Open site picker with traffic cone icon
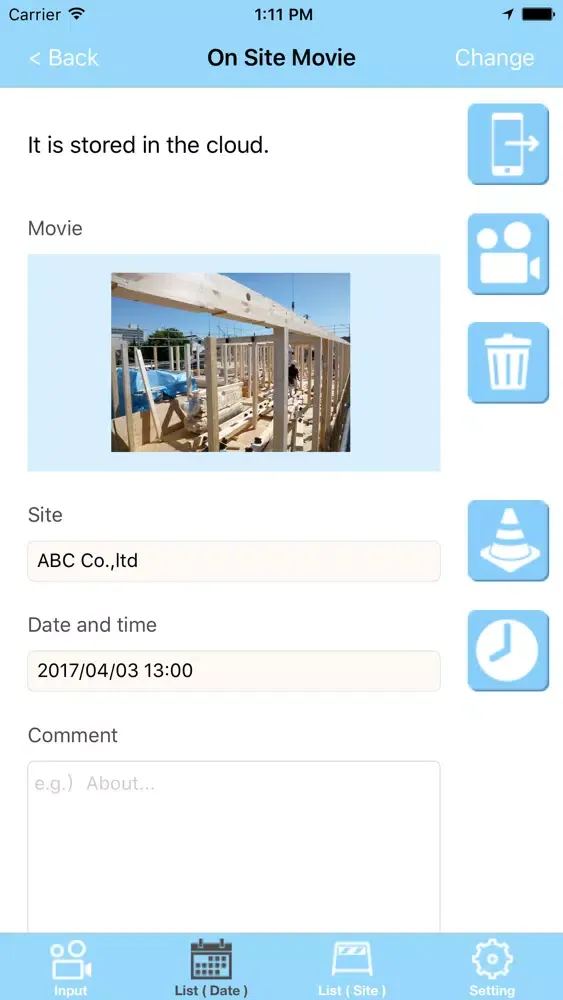 pos(508,541)
